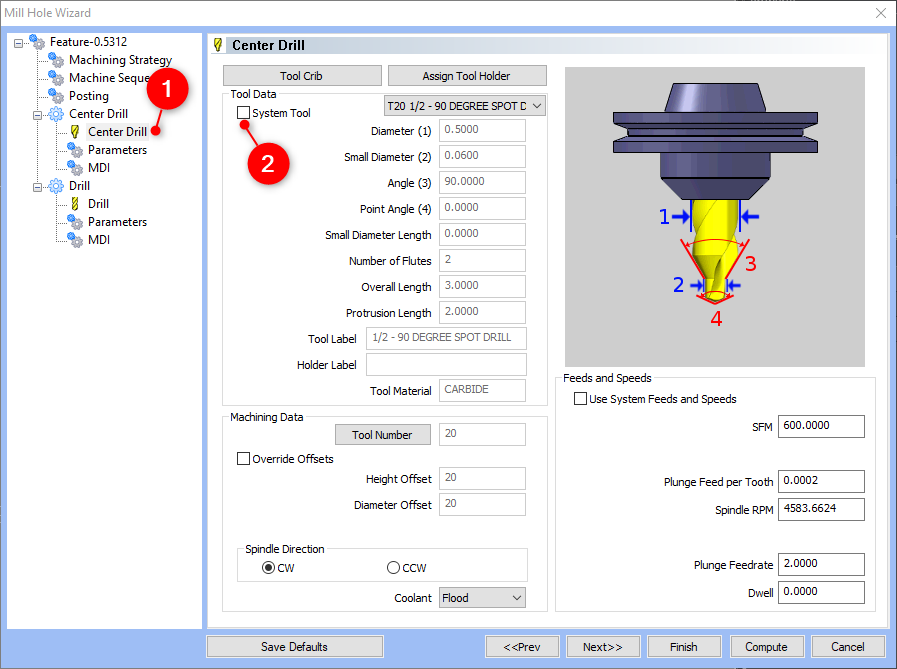Click the spot drill tool preview image
Image resolution: width=897 pixels, height=669 pixels.
pos(715,217)
